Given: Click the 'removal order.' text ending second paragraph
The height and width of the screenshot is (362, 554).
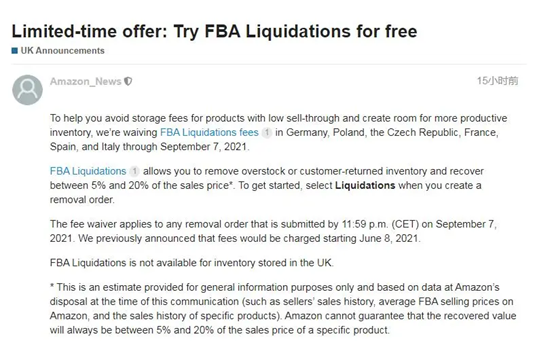Looking at the screenshot, I should click(x=82, y=200).
